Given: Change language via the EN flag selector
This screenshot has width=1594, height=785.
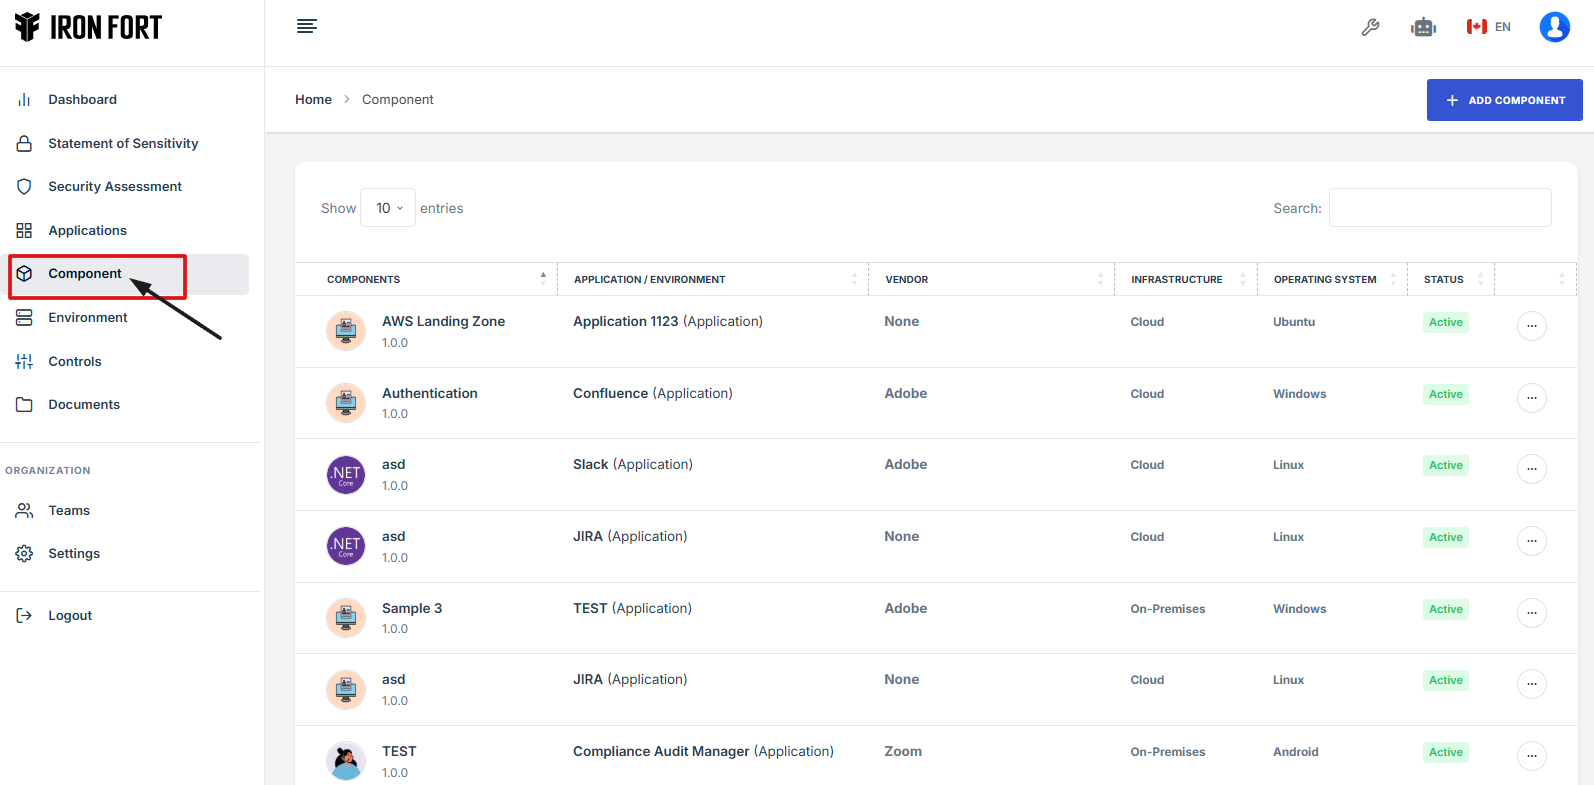Looking at the screenshot, I should point(1488,27).
